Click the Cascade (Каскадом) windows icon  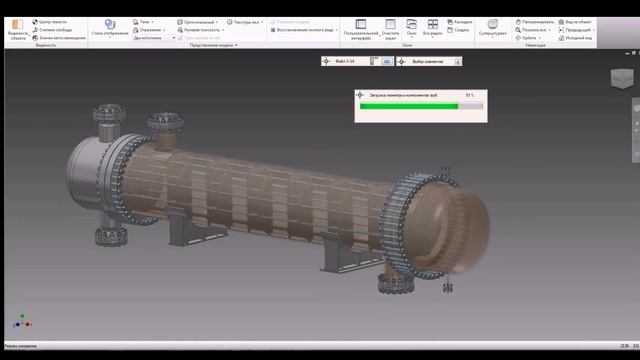coord(450,22)
